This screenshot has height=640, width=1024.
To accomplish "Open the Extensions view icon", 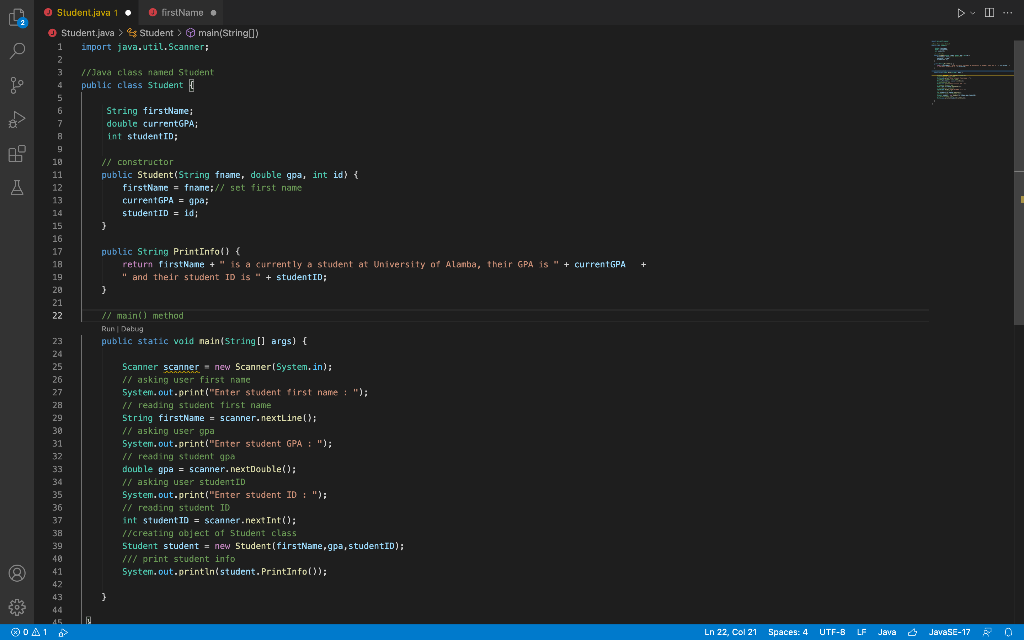I will click(16, 155).
